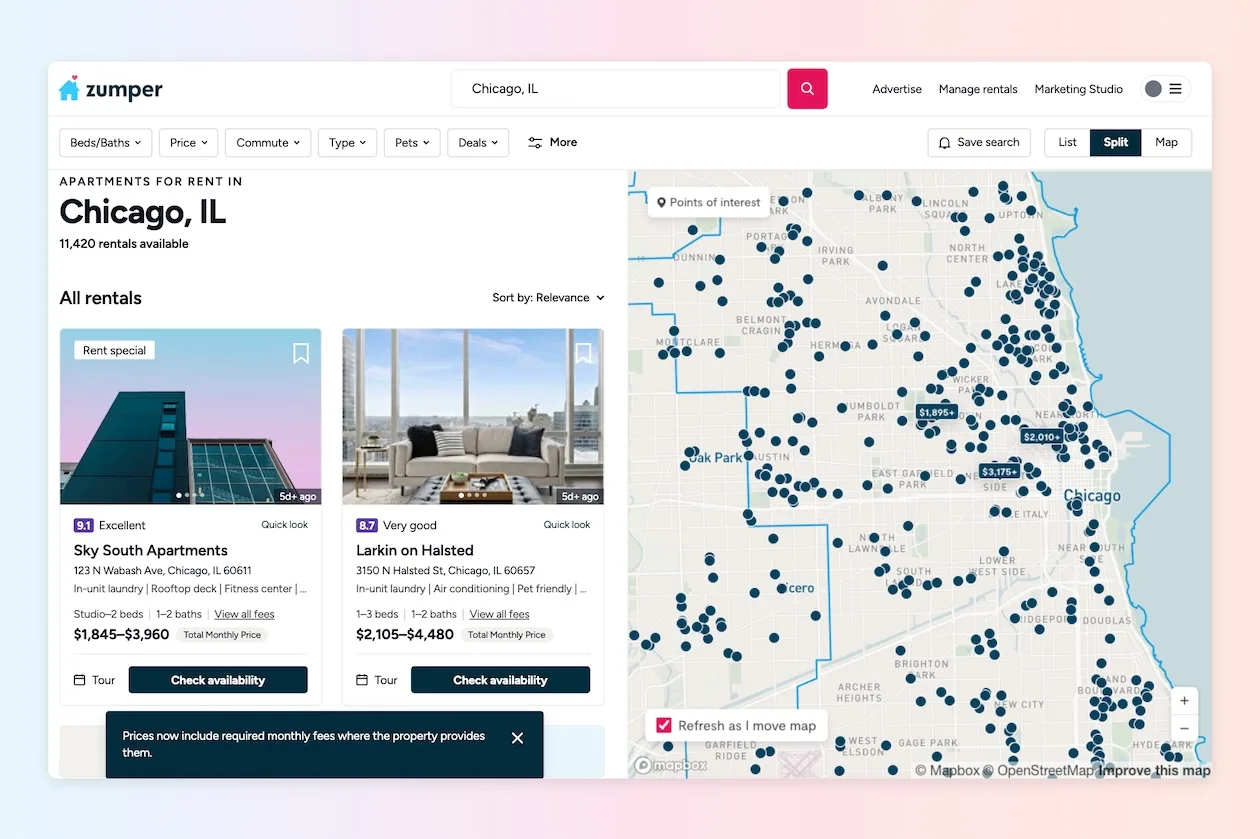Switch to Map view
The image size is (1260, 839).
click(x=1166, y=142)
